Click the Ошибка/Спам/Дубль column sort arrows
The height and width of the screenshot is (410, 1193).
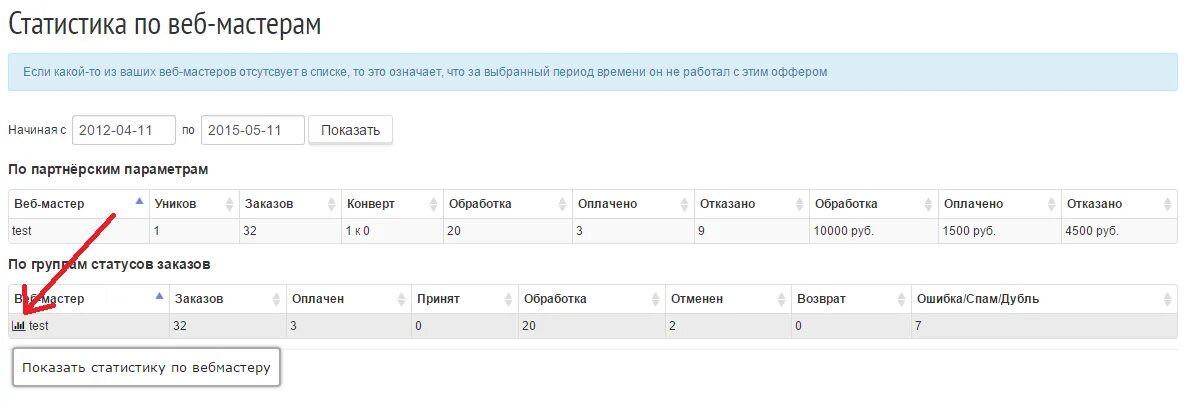tap(1167, 299)
